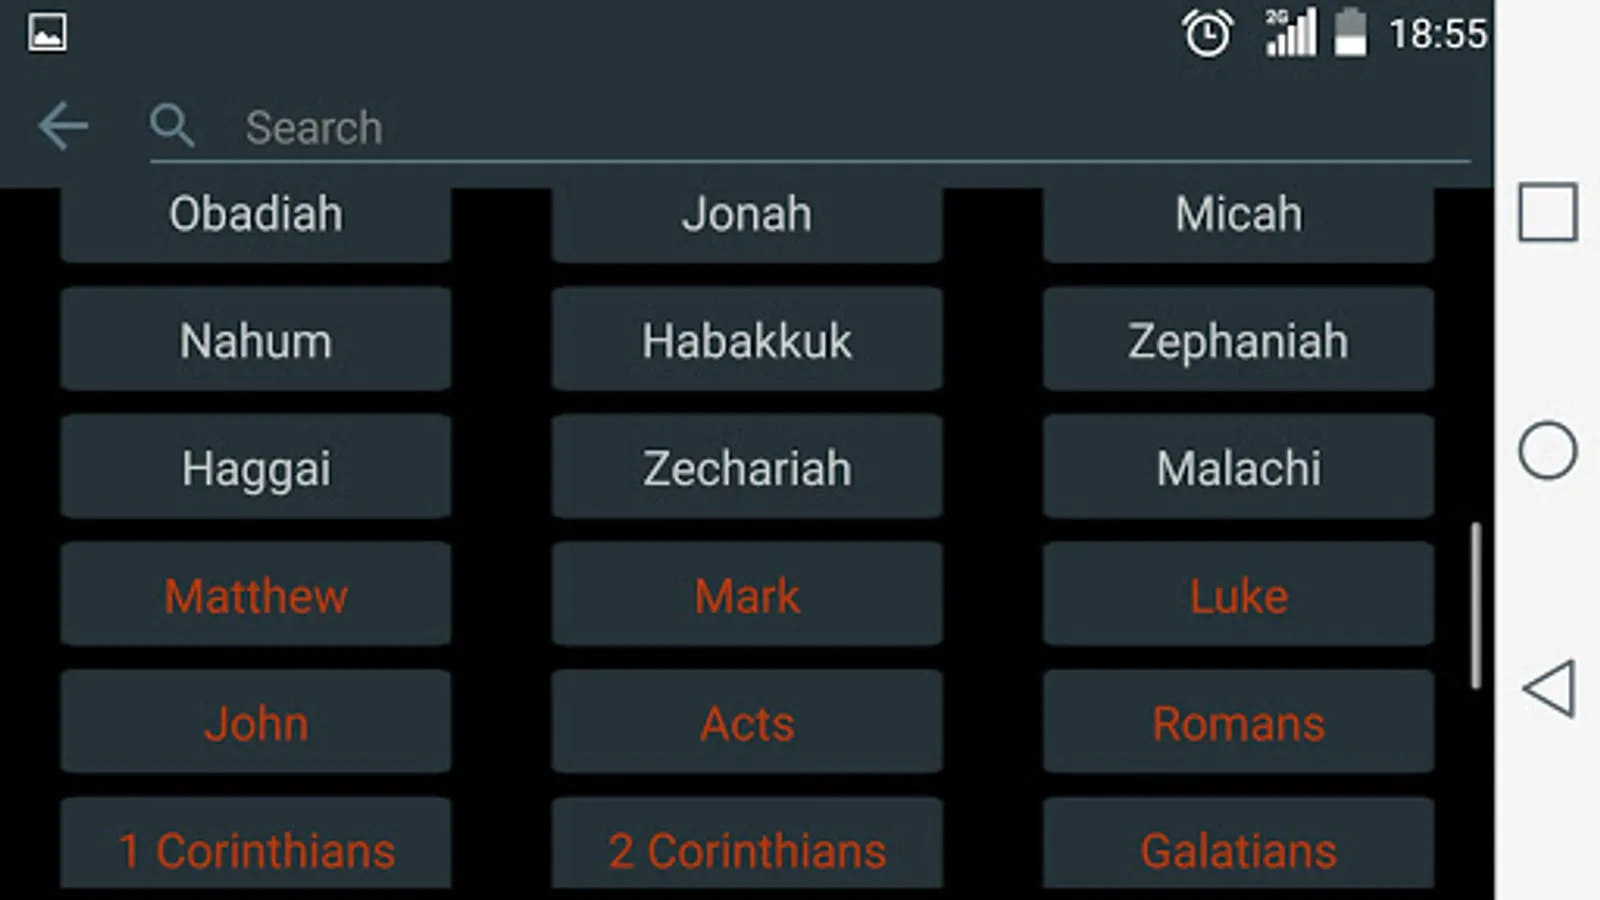This screenshot has height=900, width=1600.
Task: Tap the Android recent apps square
Action: (x=1547, y=212)
